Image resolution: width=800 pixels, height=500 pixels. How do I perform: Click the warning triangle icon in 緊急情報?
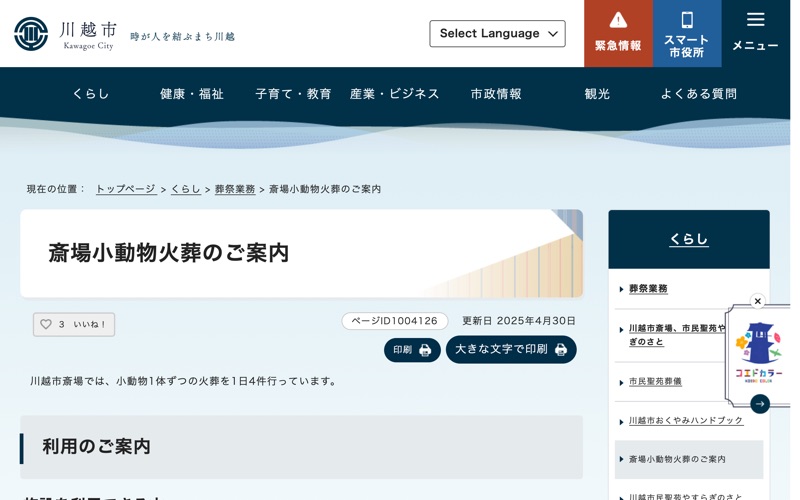point(618,20)
